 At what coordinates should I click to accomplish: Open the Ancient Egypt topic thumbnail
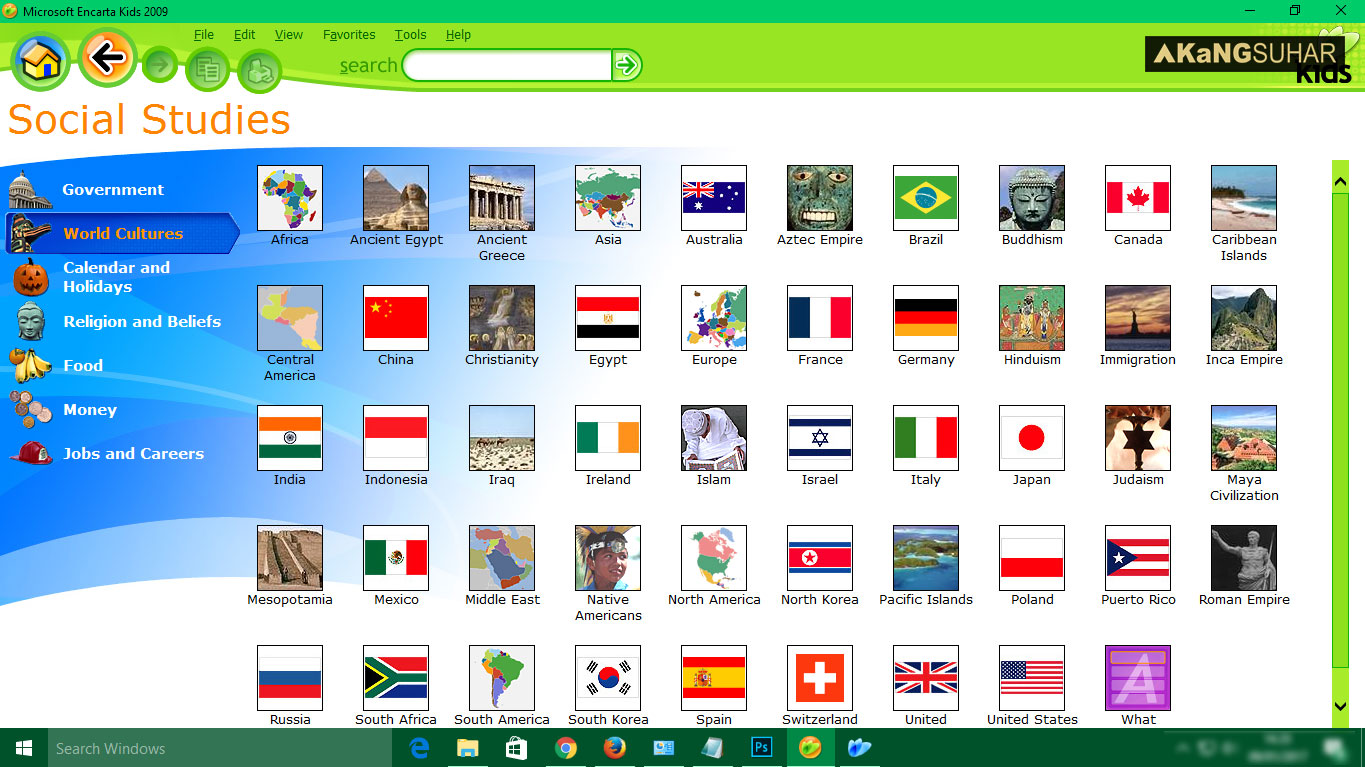pyautogui.click(x=395, y=198)
